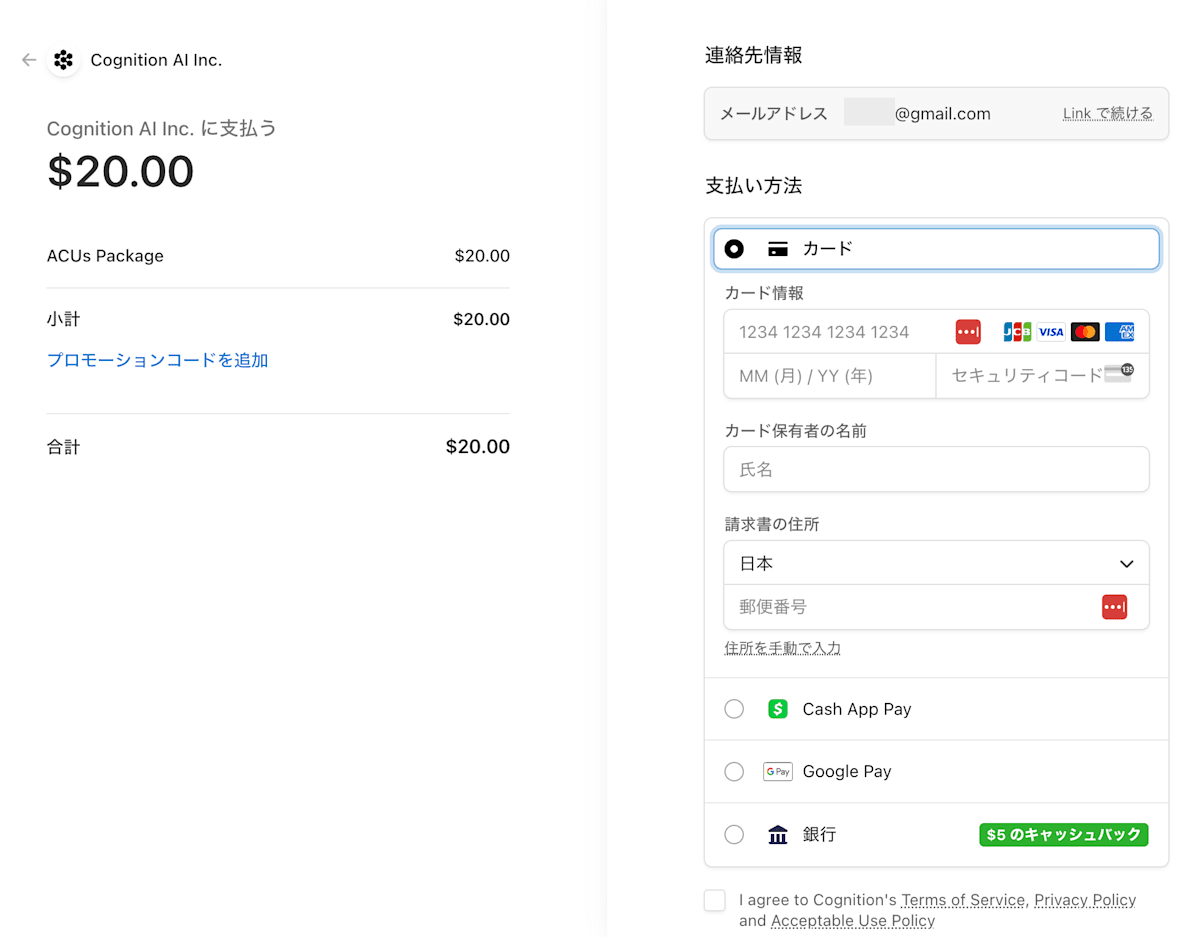
Task: Click the green Cash App Pay icon
Action: [778, 709]
